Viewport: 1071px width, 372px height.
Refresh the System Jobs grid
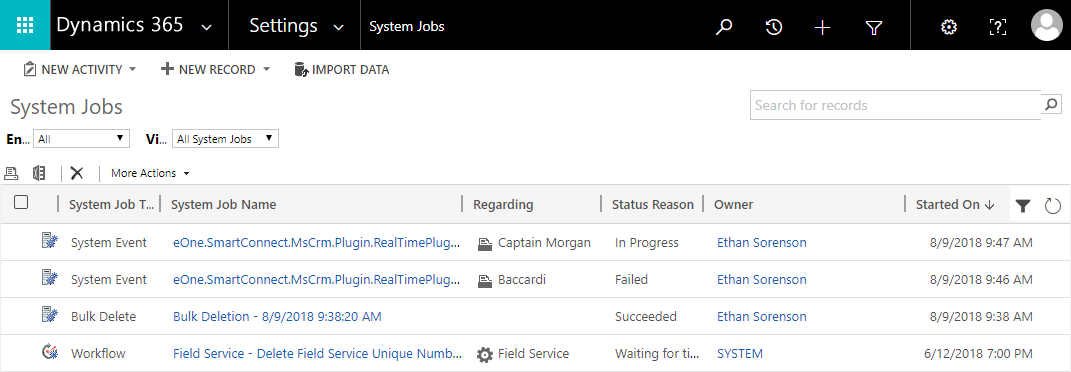[x=1053, y=205]
